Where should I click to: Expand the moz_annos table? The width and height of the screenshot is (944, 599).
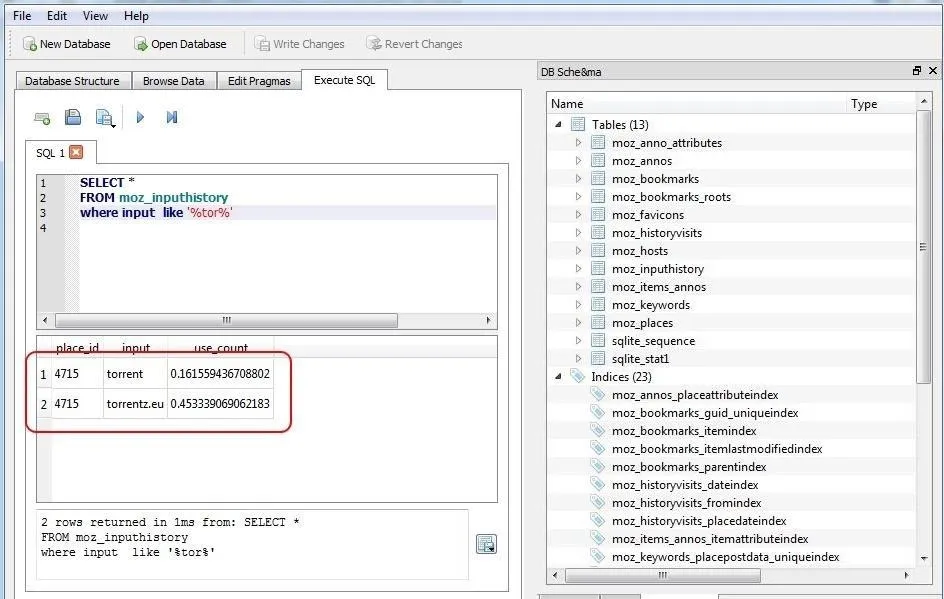tap(579, 161)
